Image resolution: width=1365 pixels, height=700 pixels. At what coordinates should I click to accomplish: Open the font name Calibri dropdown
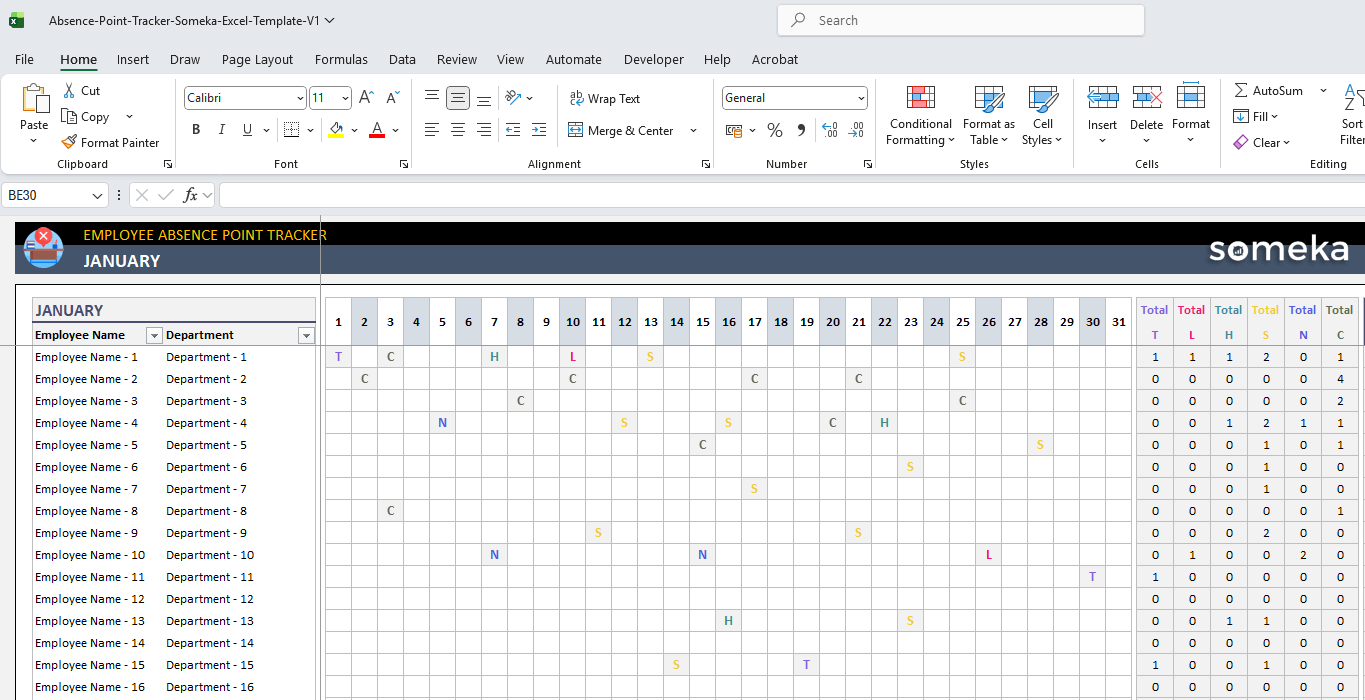click(x=300, y=98)
